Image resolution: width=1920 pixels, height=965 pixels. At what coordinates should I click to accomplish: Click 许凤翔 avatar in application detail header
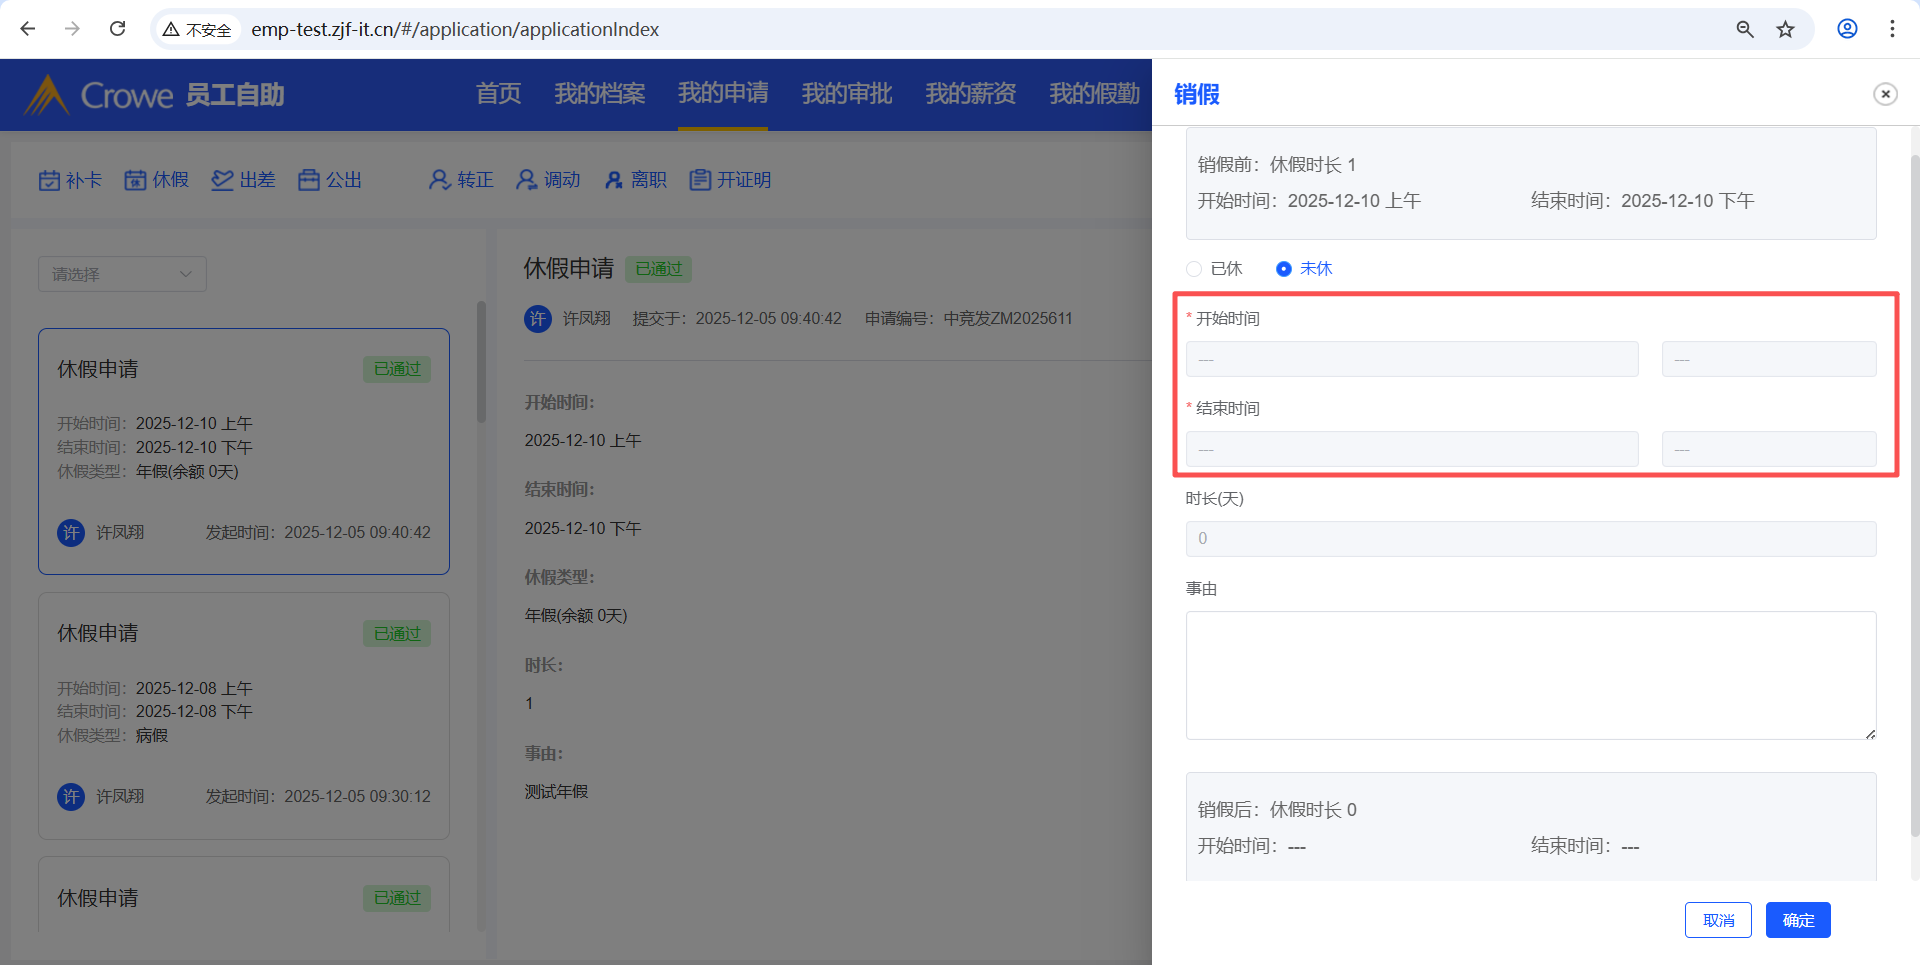point(538,319)
